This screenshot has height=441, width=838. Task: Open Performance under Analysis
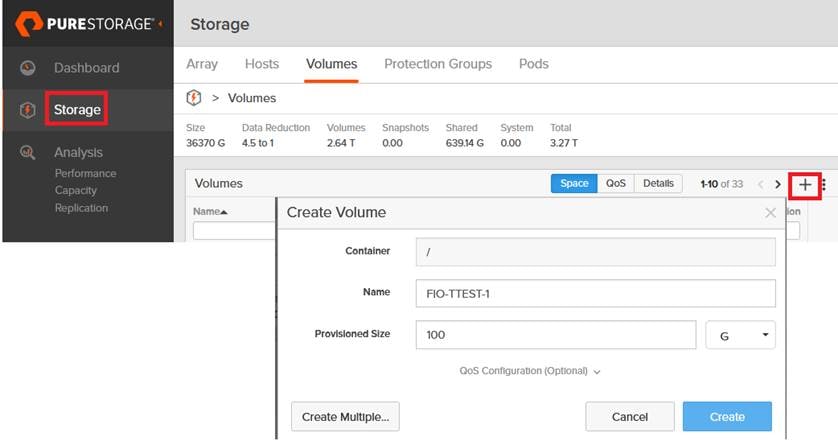click(x=86, y=173)
